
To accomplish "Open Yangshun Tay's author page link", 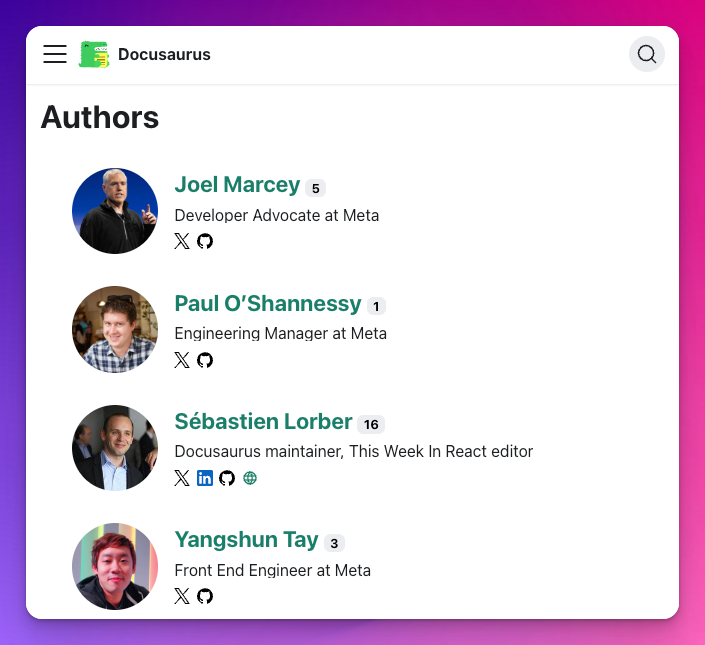I will 246,541.
